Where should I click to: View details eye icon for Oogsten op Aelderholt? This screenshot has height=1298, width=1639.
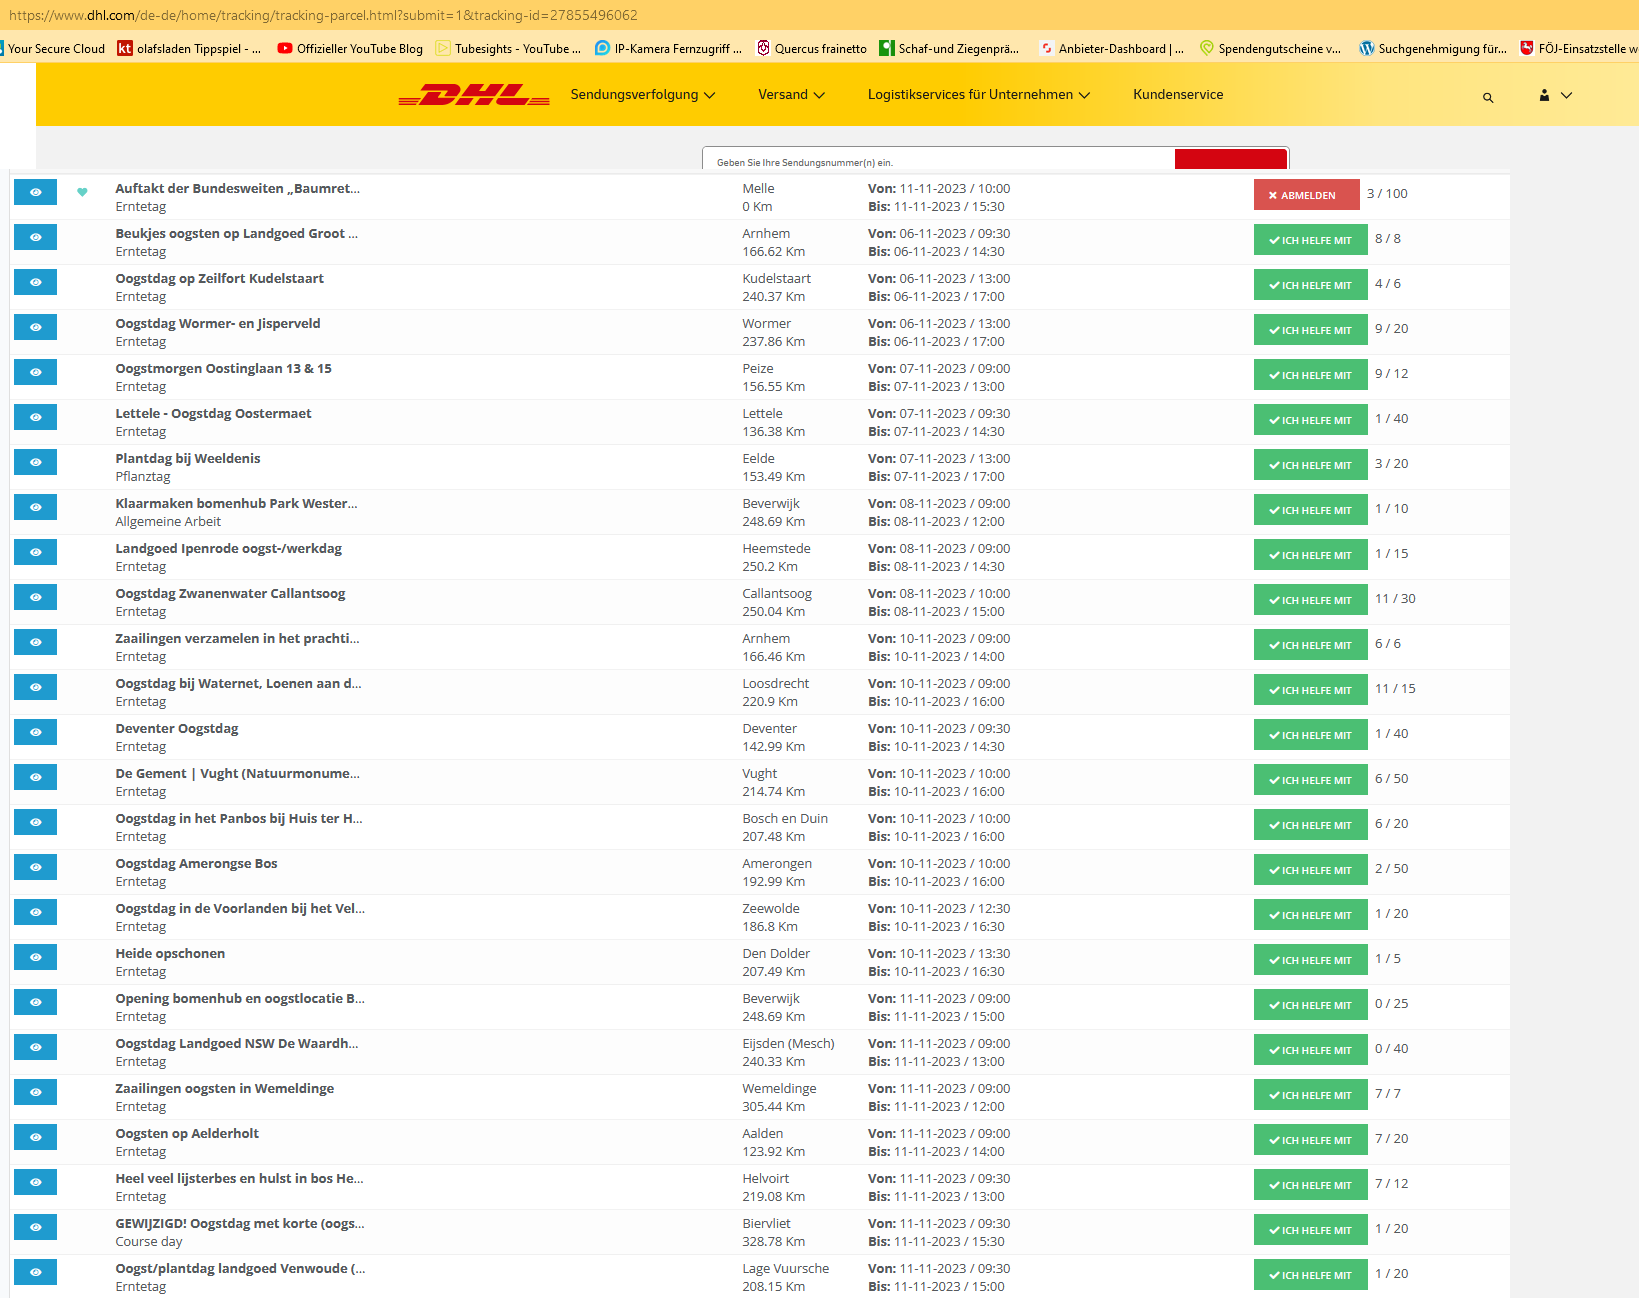coord(35,1137)
